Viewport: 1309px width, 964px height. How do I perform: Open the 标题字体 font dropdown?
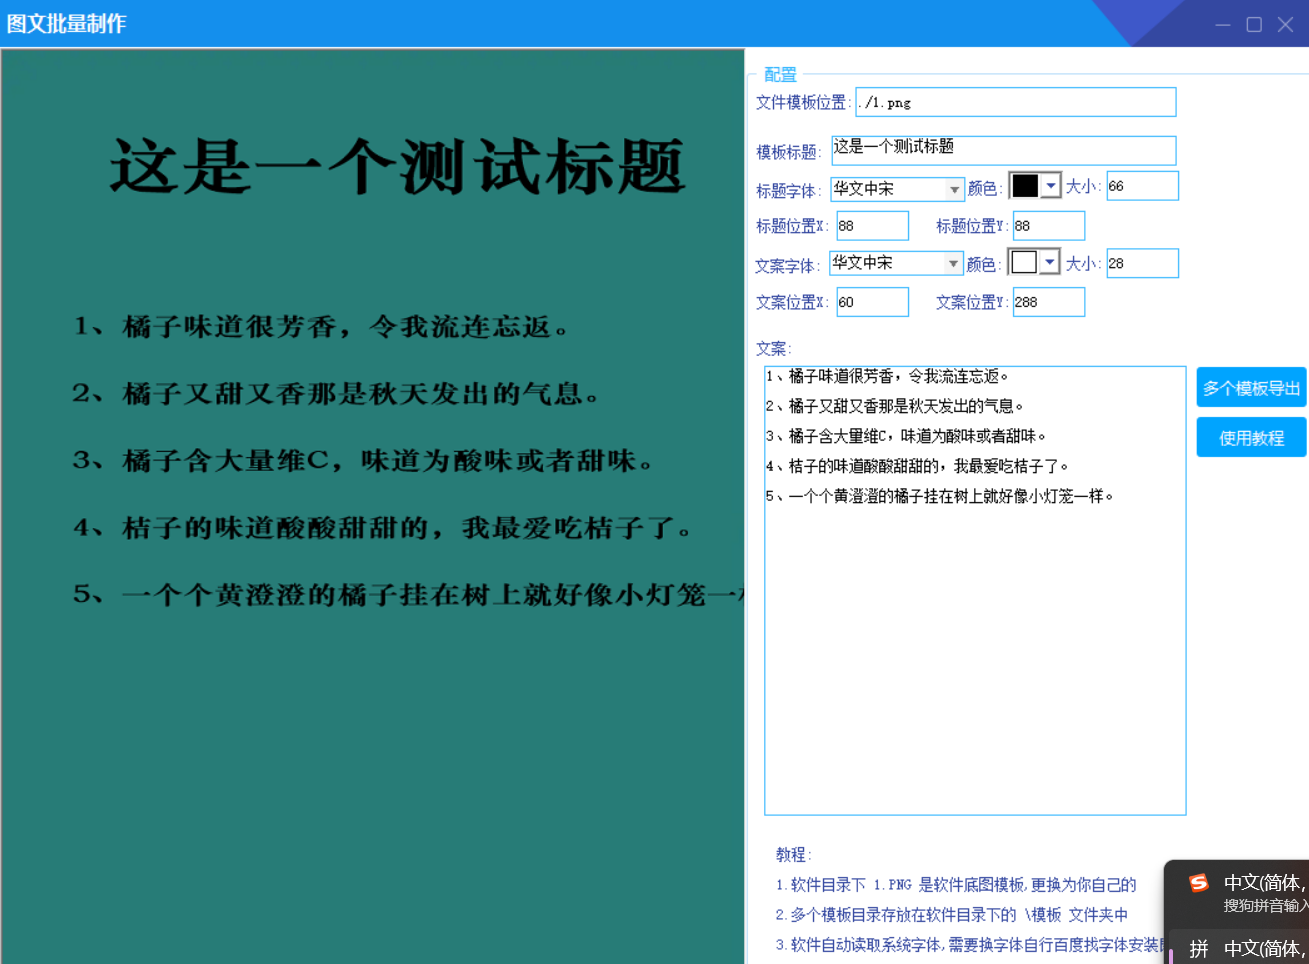pyautogui.click(x=897, y=188)
